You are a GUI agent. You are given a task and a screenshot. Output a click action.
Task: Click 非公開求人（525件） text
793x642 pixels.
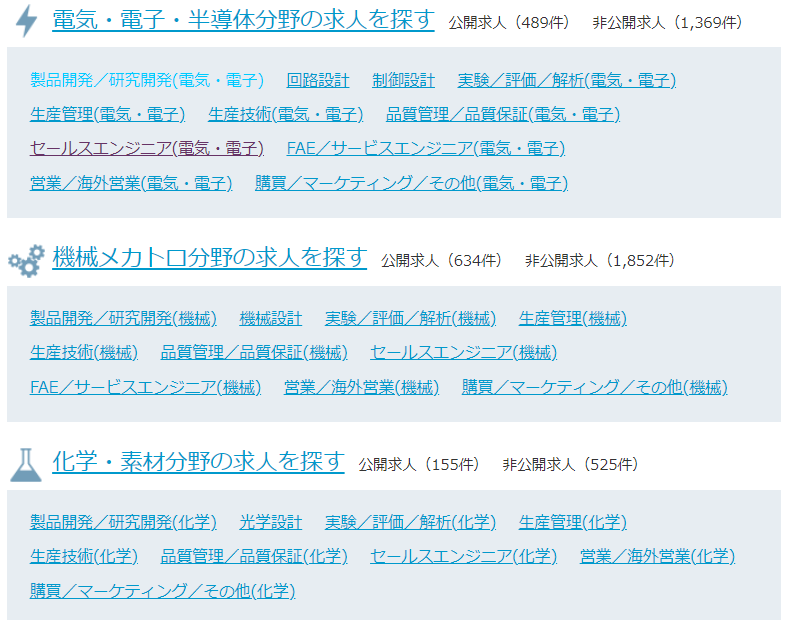coord(570,464)
